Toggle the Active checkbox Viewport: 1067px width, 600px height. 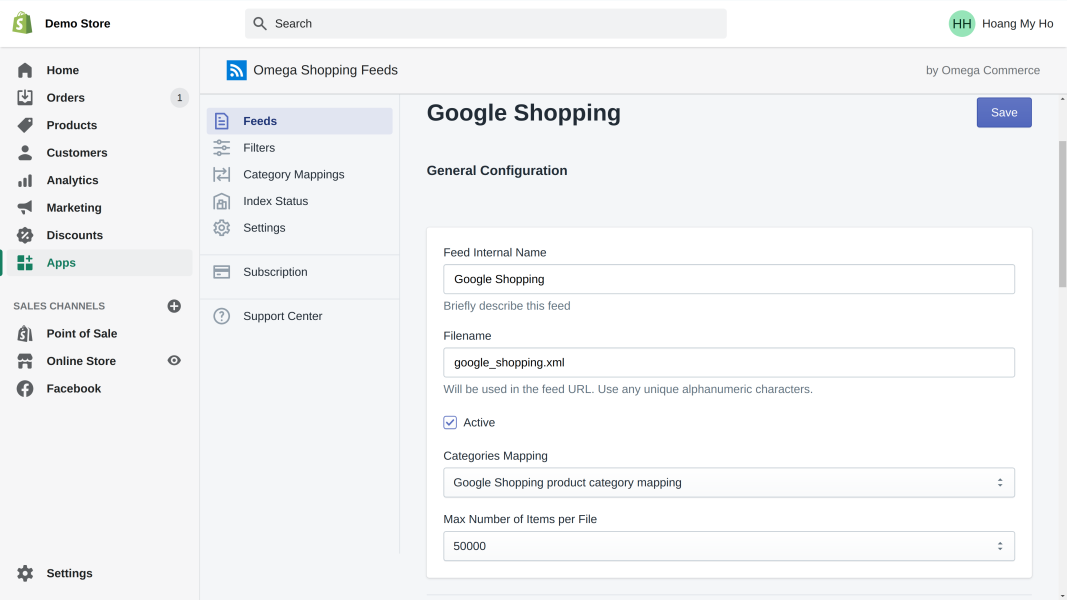(x=450, y=422)
